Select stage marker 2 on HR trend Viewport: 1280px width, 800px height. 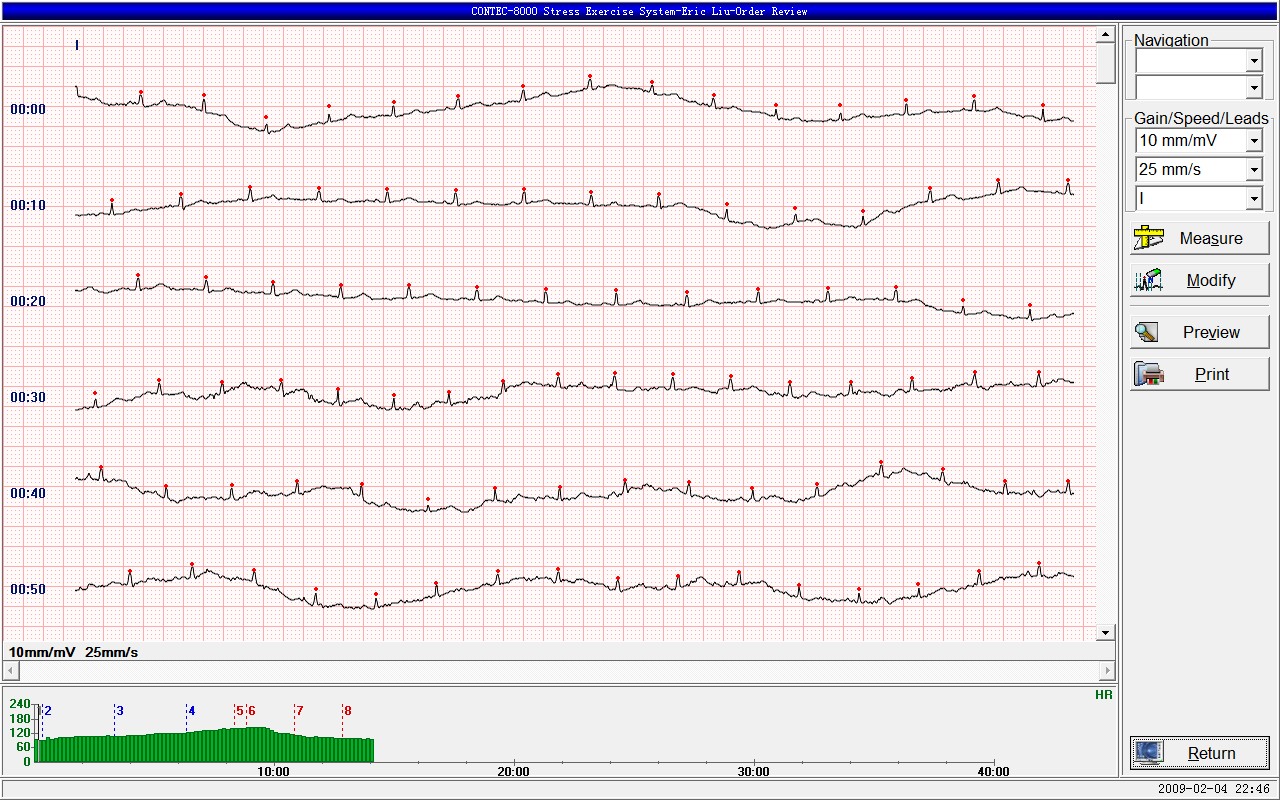(x=47, y=711)
